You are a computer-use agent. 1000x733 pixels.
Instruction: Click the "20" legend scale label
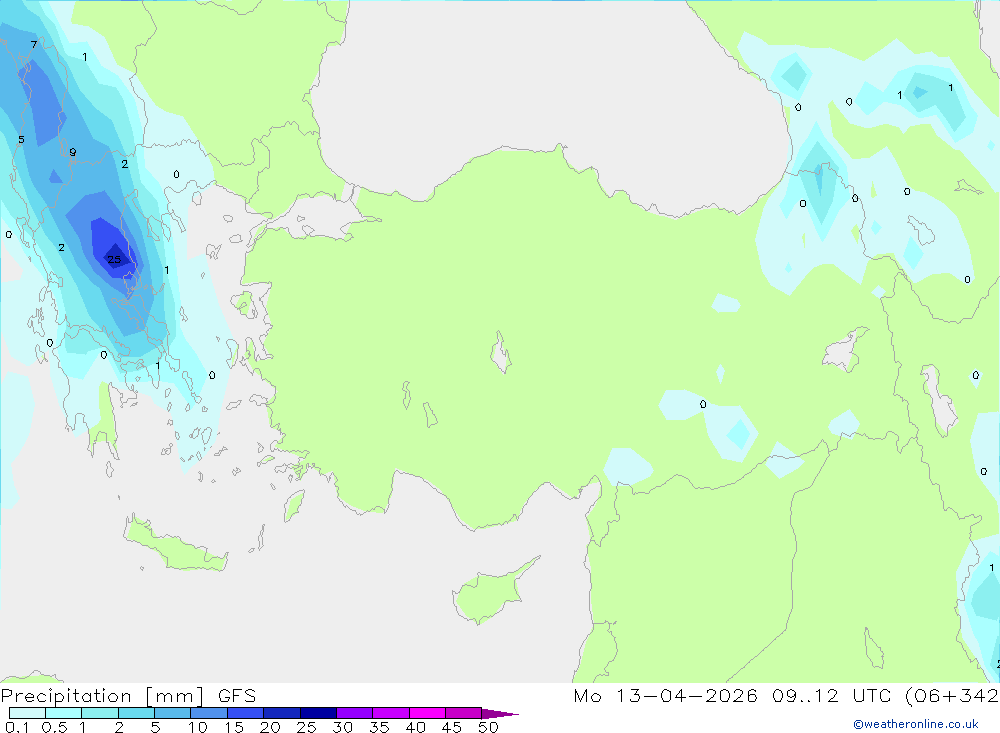270,727
